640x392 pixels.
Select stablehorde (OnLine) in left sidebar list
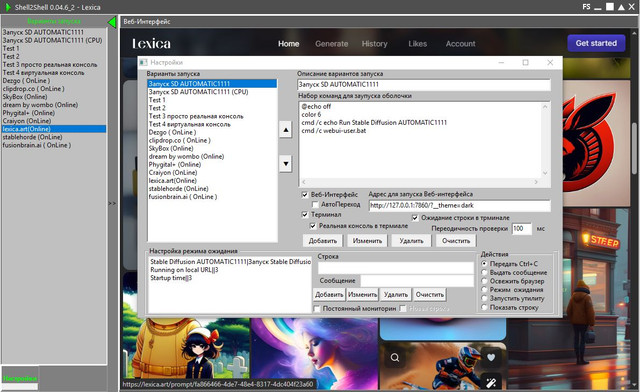point(54,137)
